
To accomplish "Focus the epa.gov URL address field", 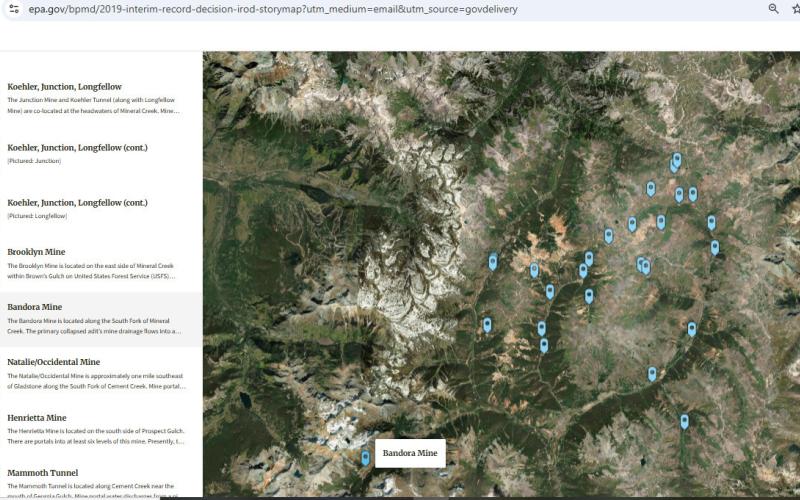I will click(272, 9).
